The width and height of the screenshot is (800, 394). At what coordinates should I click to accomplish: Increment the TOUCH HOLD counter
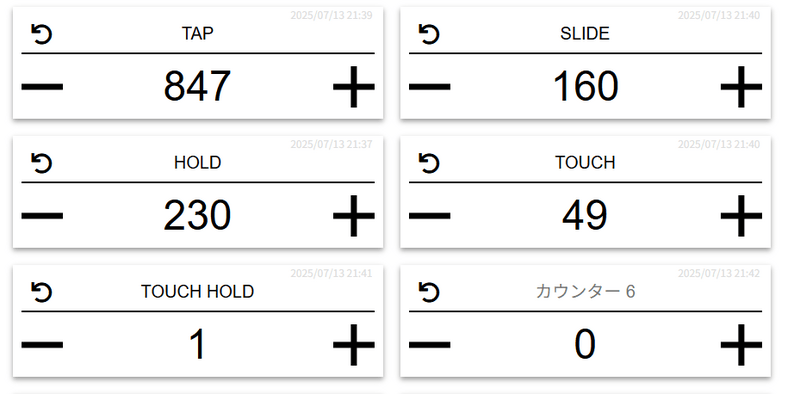(x=354, y=344)
